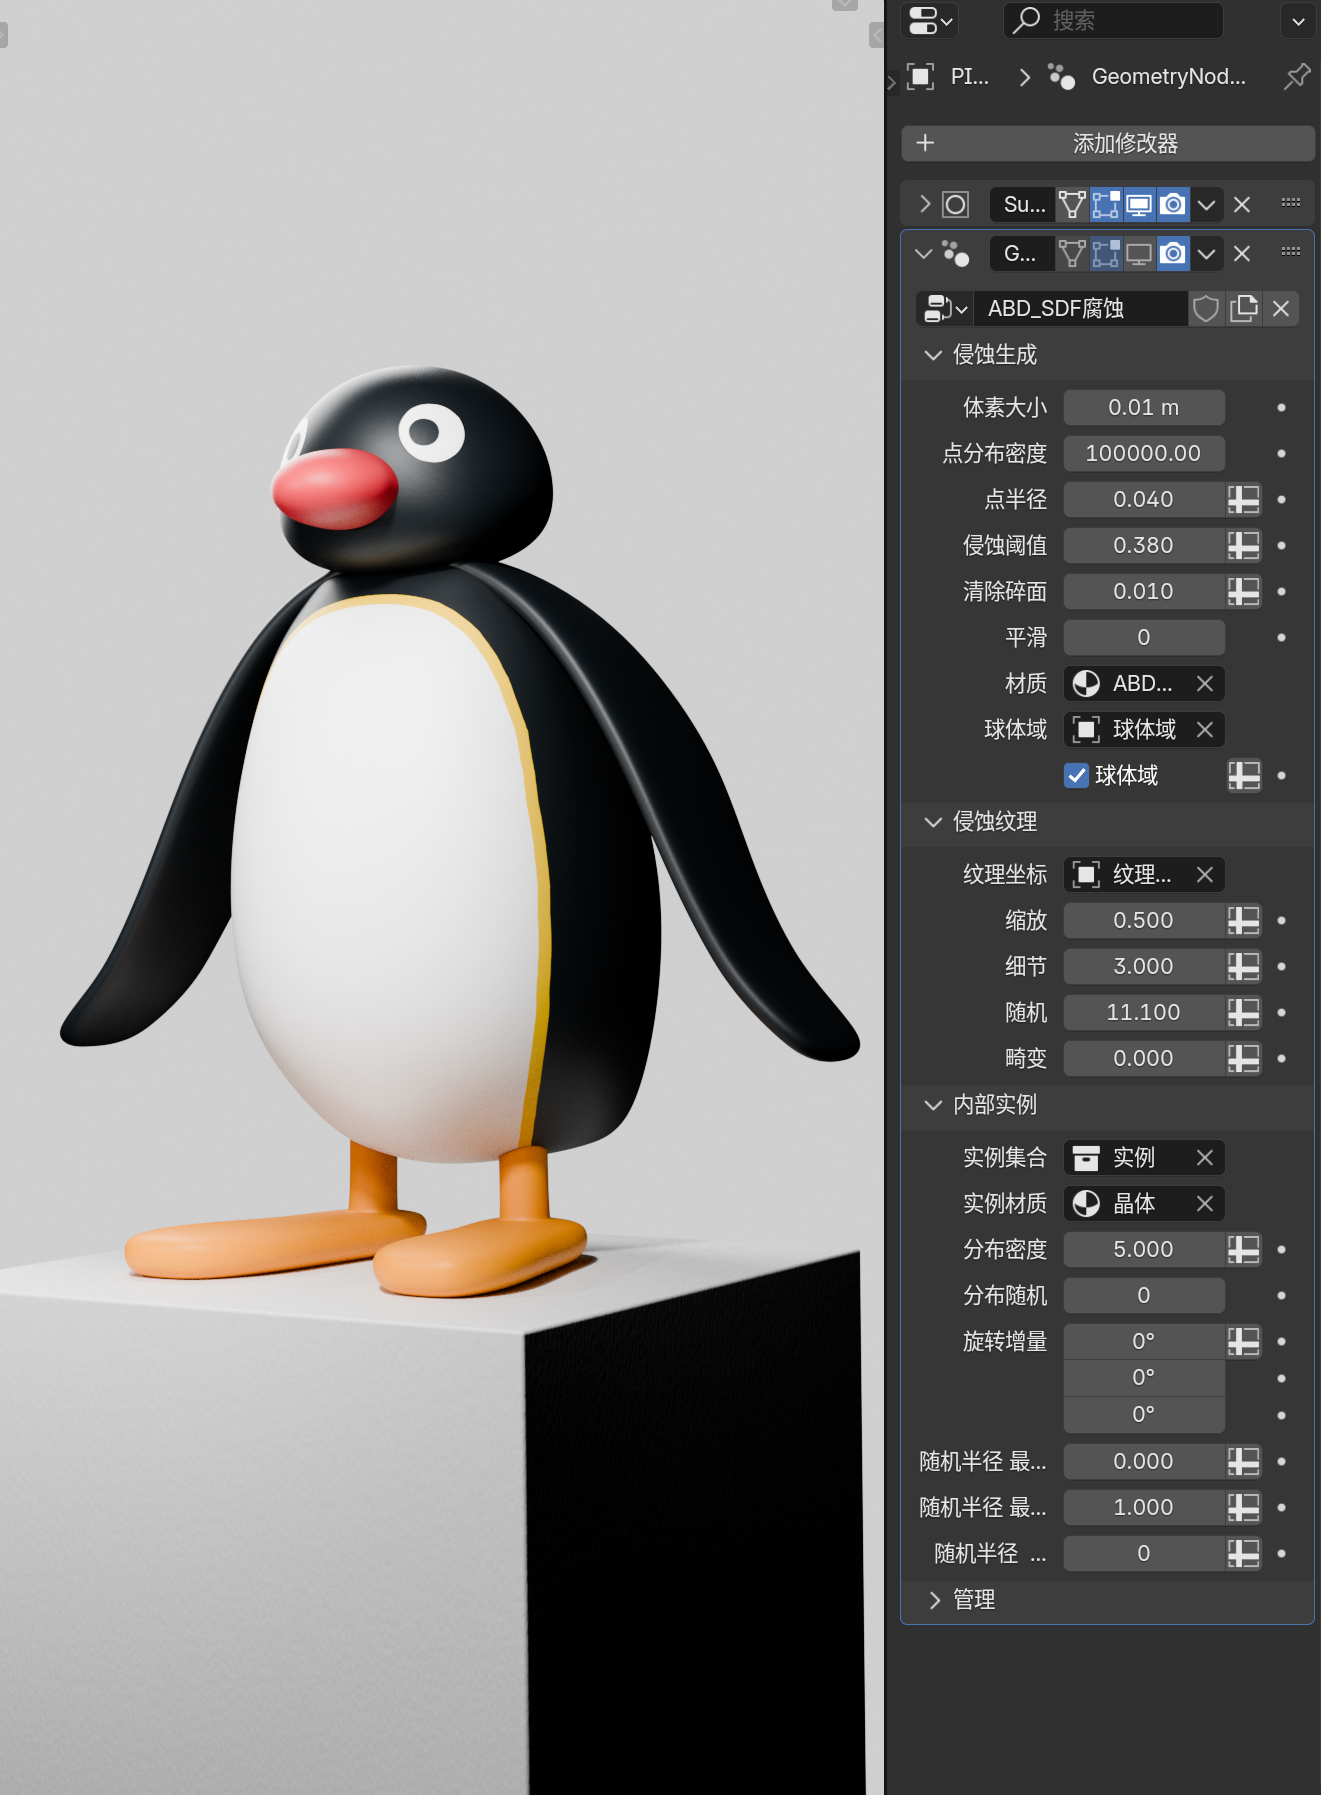Click the geometry nodes icon in the G... header

point(956,254)
